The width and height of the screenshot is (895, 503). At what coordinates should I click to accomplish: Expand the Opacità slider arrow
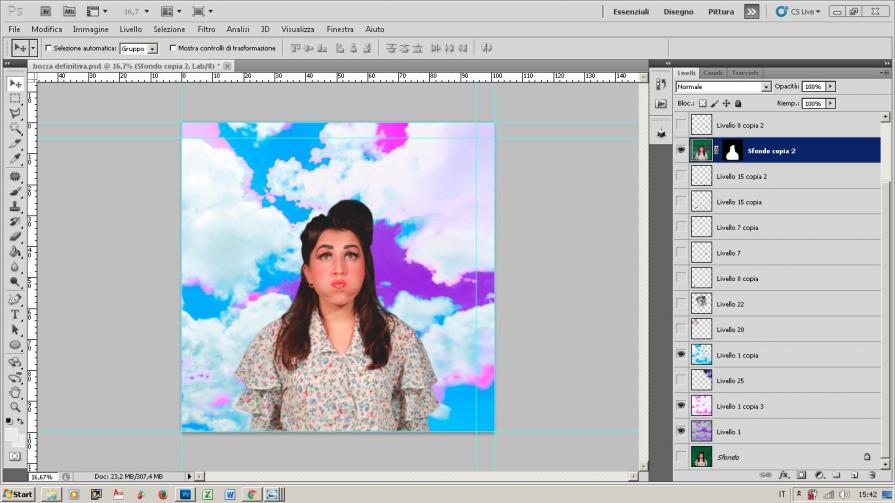[x=830, y=87]
